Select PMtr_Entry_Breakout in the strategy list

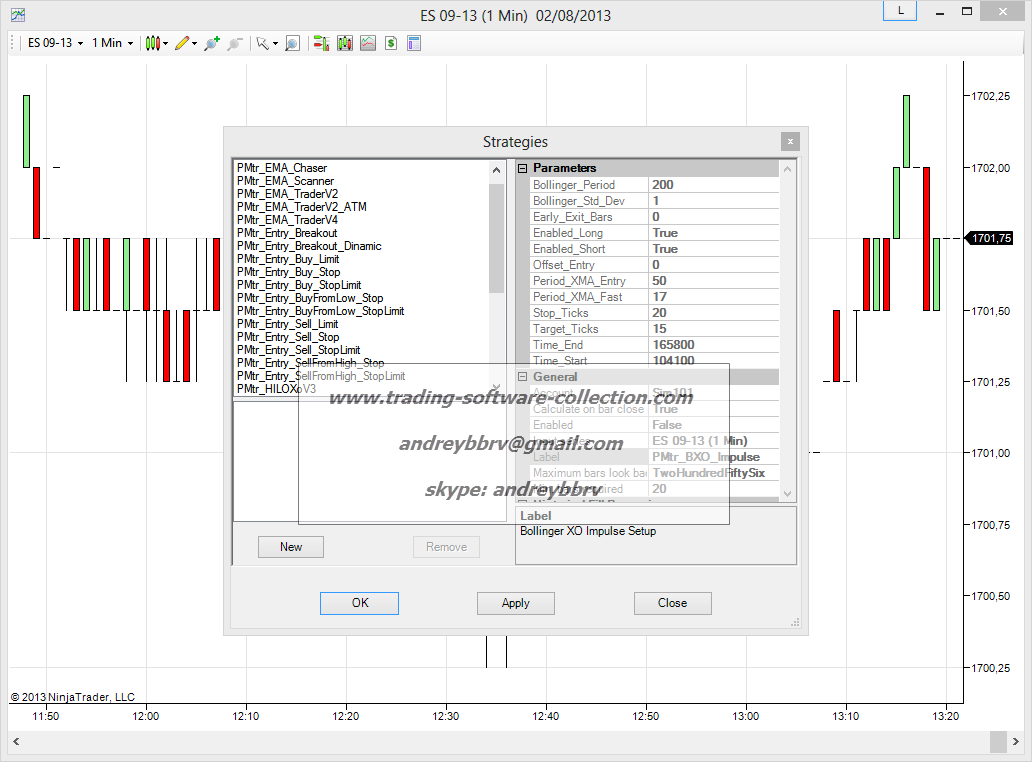pos(287,233)
